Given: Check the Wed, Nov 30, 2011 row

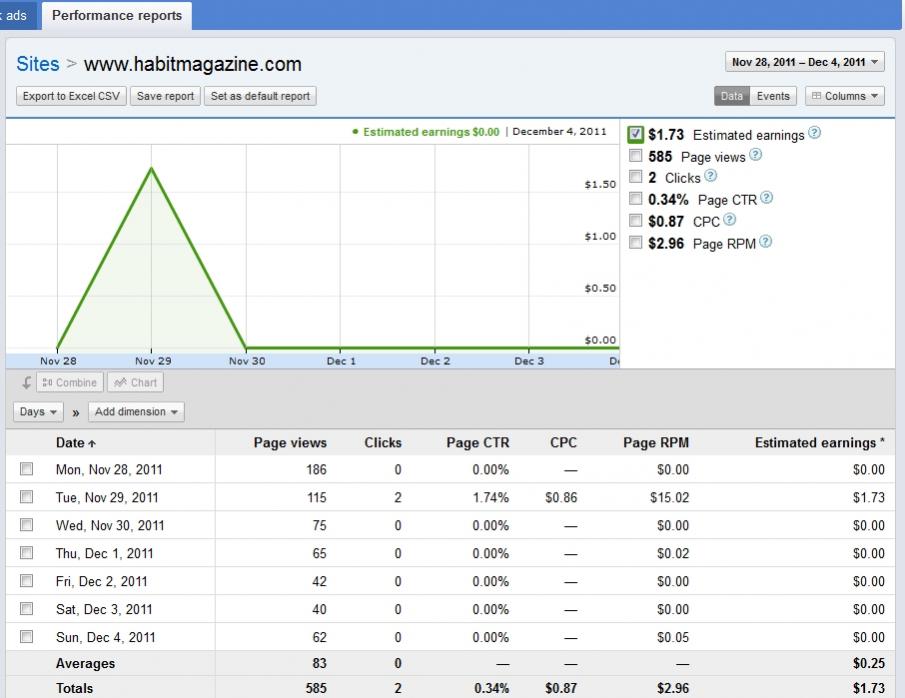Looking at the screenshot, I should 27,525.
